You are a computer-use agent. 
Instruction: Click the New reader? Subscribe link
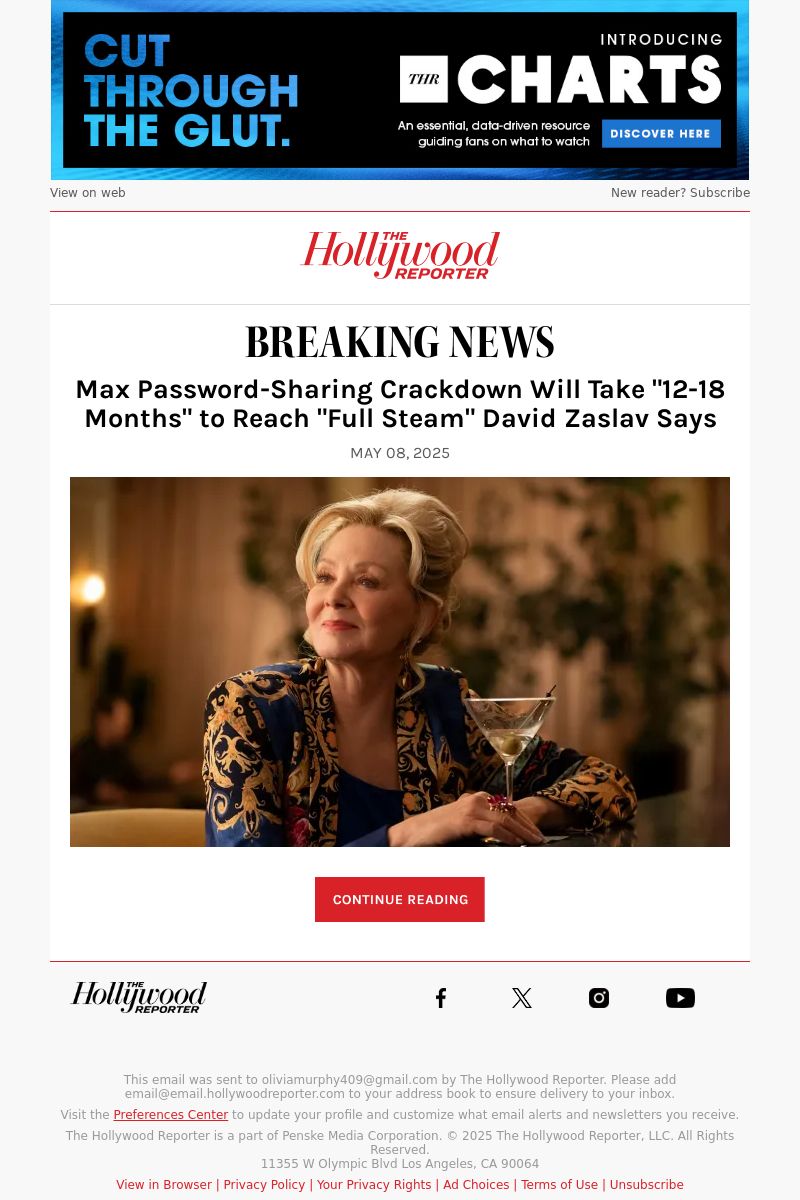[x=680, y=193]
